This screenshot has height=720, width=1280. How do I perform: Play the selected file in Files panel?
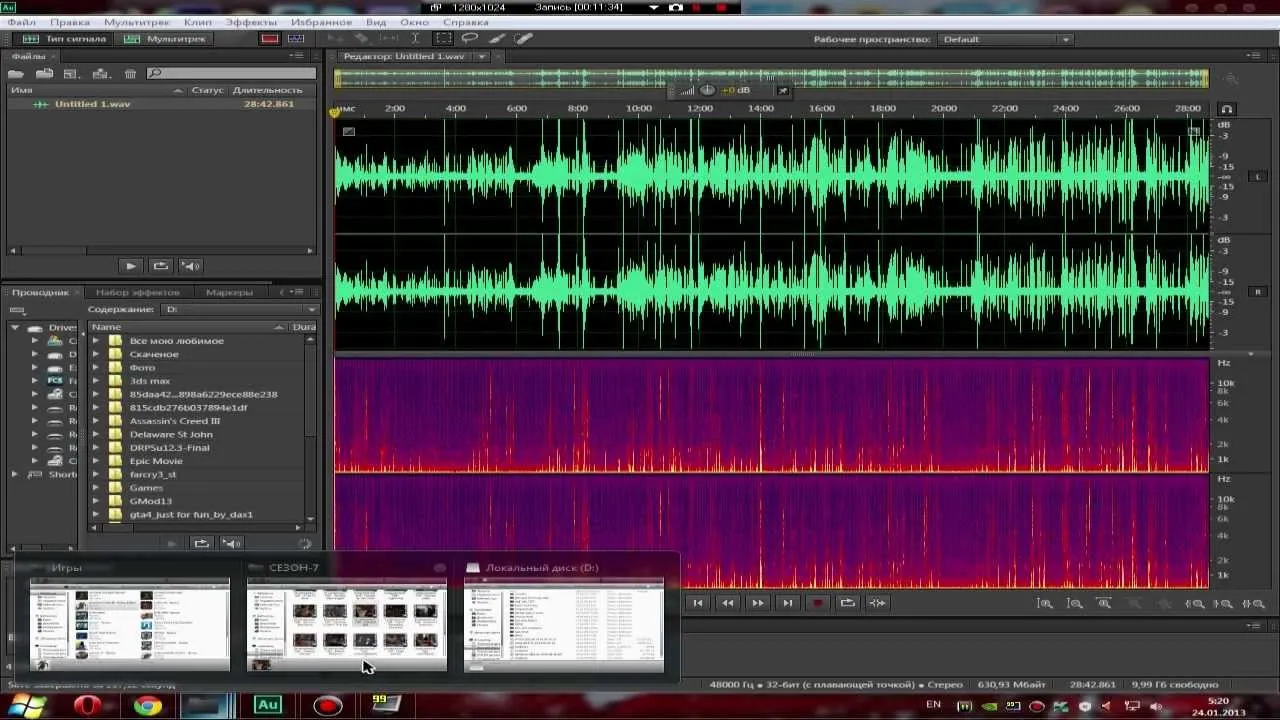[131, 266]
